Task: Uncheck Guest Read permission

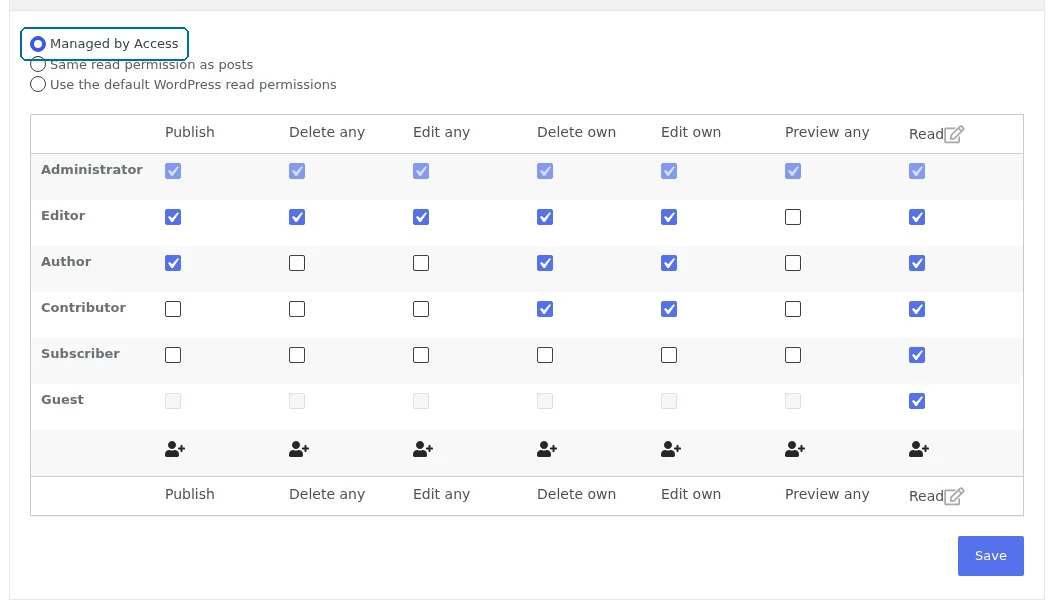Action: [917, 401]
